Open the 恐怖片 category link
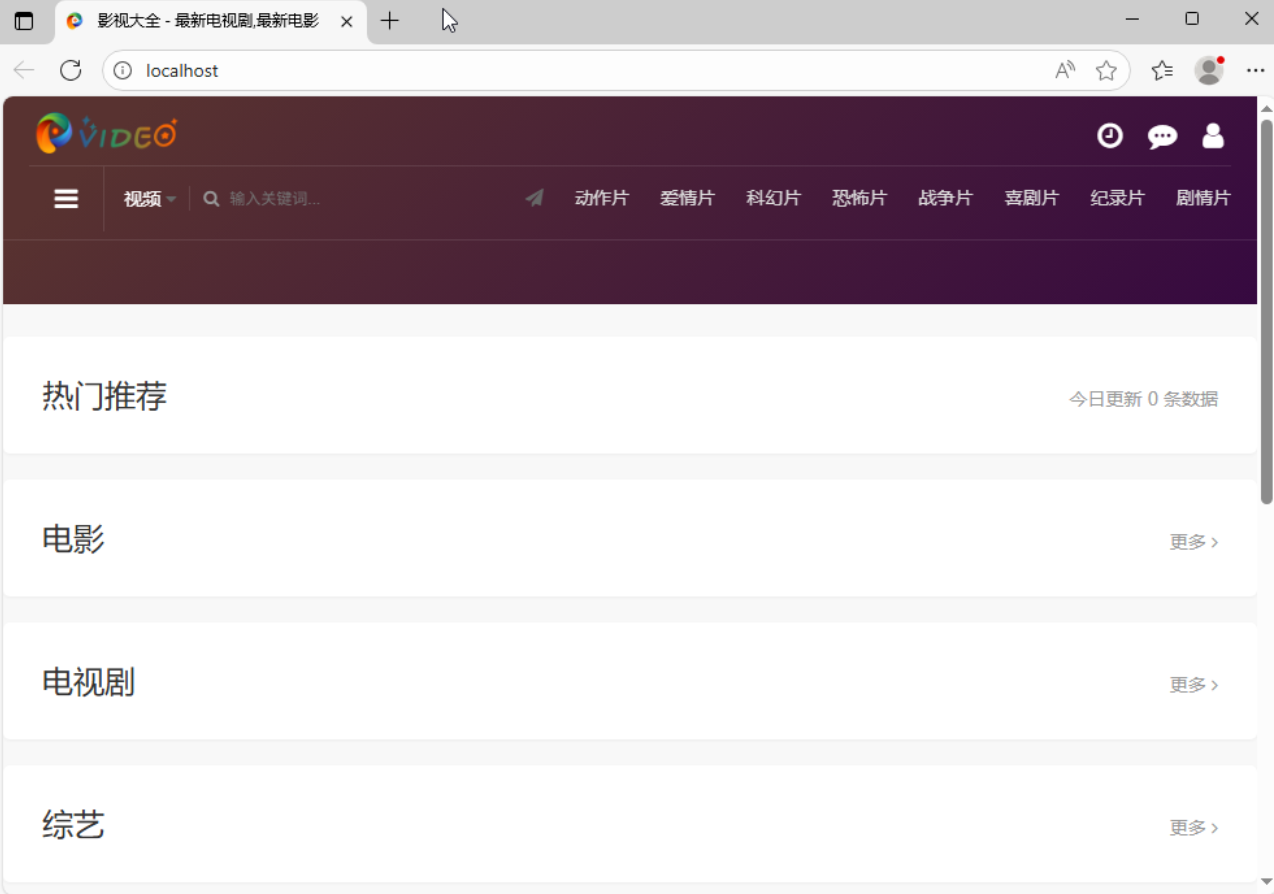This screenshot has height=894, width=1274. (859, 198)
